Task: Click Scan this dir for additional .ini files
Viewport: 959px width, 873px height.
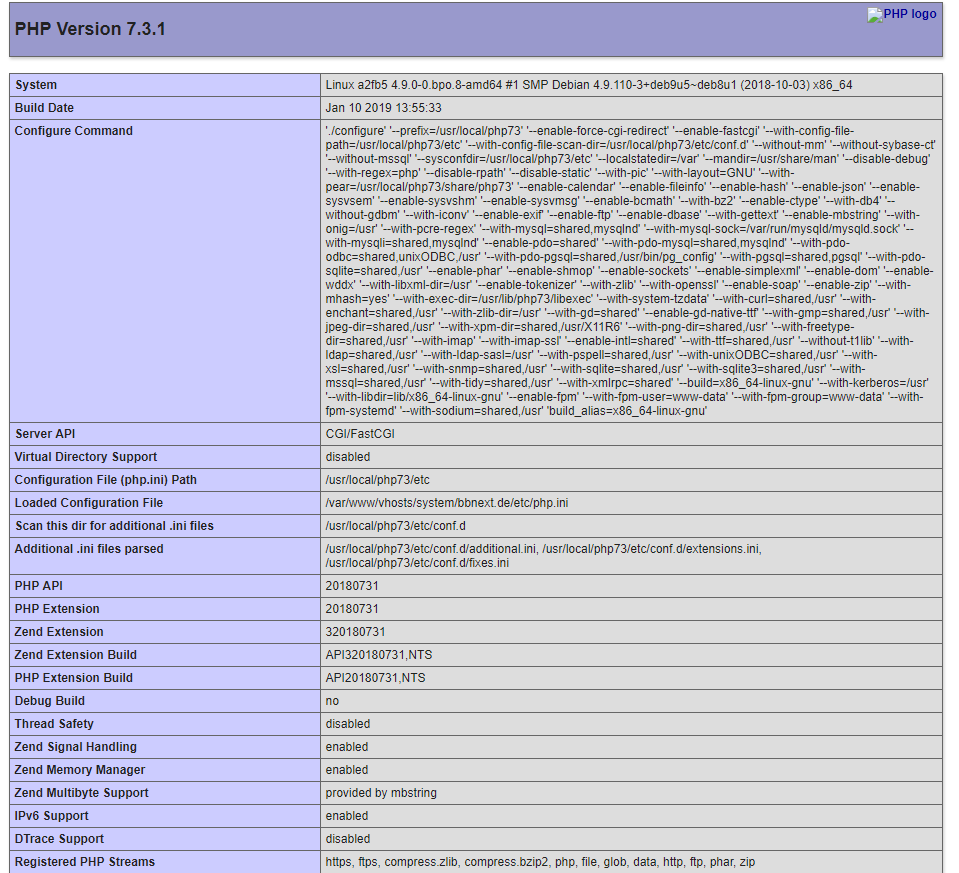Action: [114, 526]
